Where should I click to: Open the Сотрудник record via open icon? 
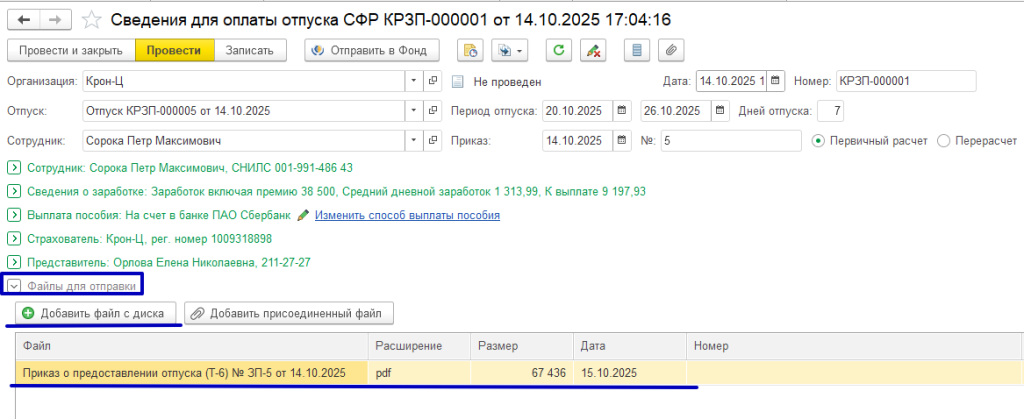[x=433, y=141]
